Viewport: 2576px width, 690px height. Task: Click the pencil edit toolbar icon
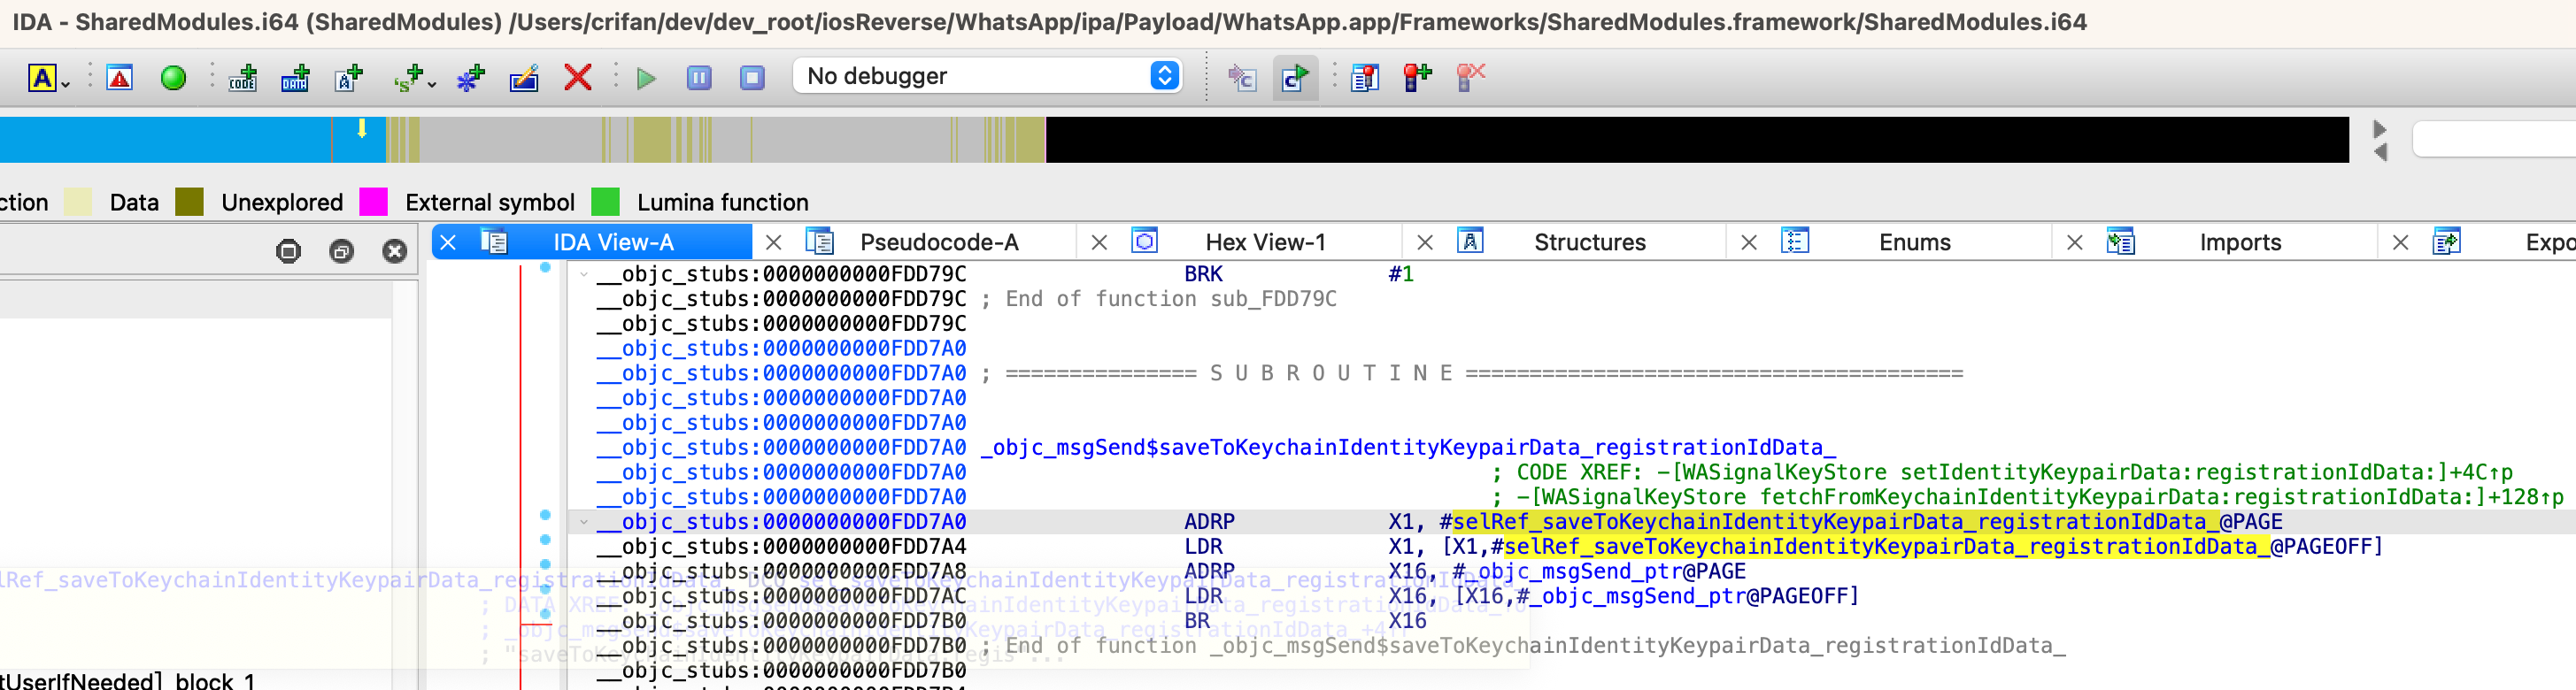pos(524,77)
